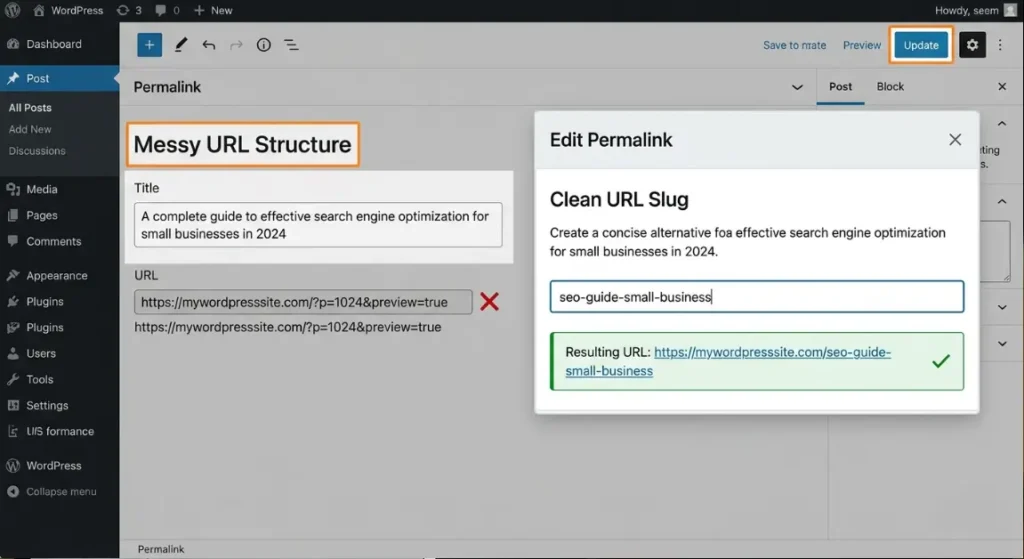Toggle the settings gear panel
1024x559 pixels.
pos(972,45)
